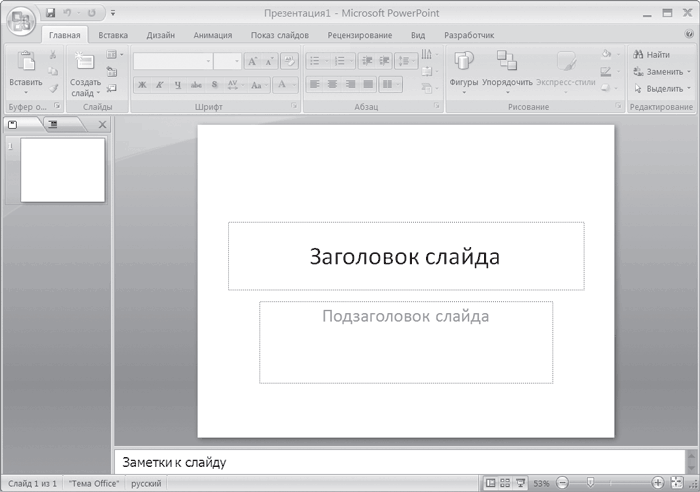
Task: Open the Упорядочить arrange menu
Action: (x=507, y=71)
